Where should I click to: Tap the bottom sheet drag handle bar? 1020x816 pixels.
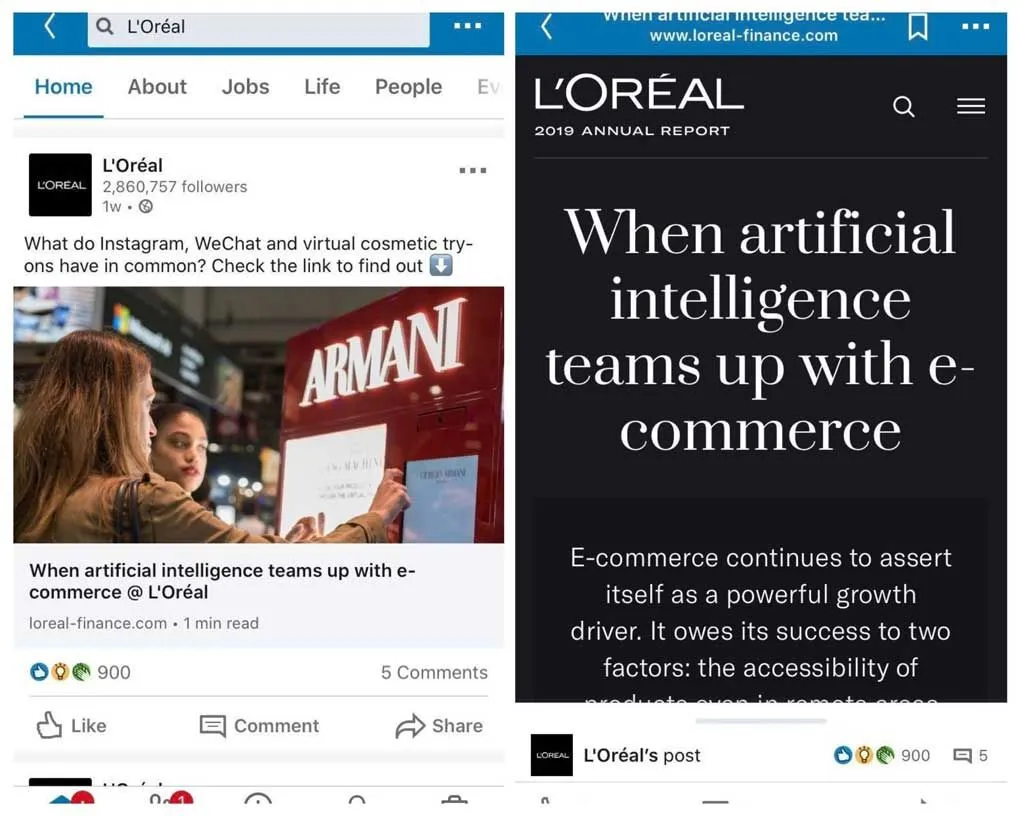coord(760,721)
